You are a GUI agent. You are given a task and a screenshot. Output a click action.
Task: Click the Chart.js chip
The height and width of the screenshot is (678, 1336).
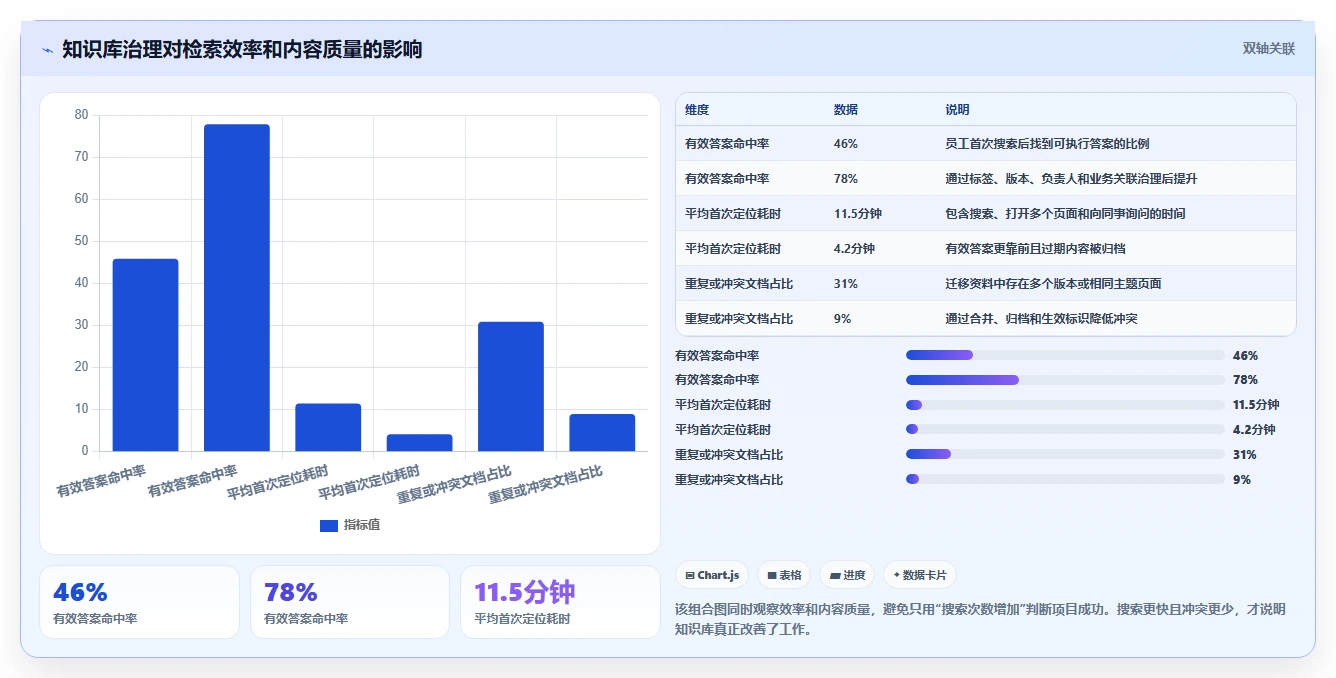[x=712, y=575]
